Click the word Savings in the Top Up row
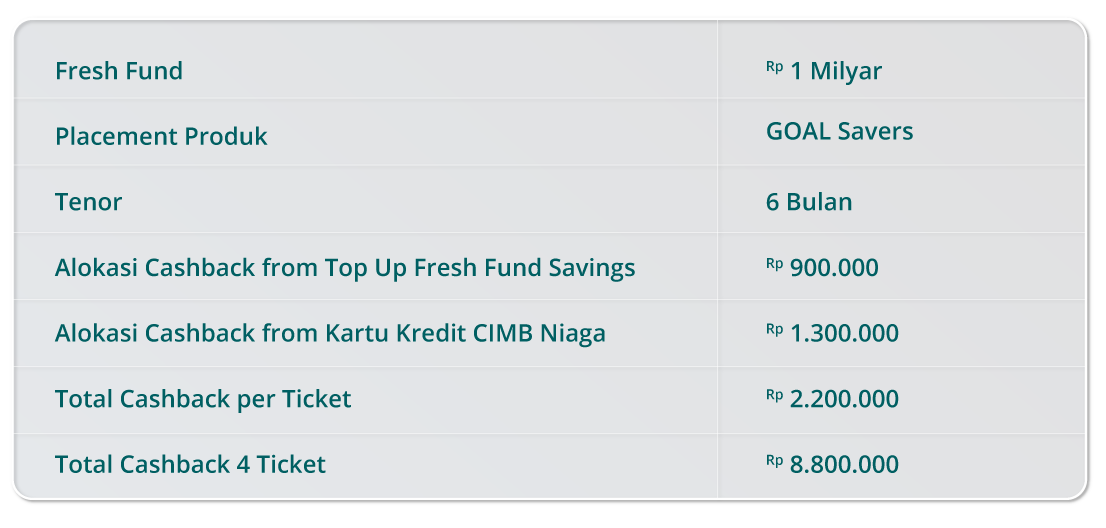This screenshot has width=1106, height=528. 591,268
